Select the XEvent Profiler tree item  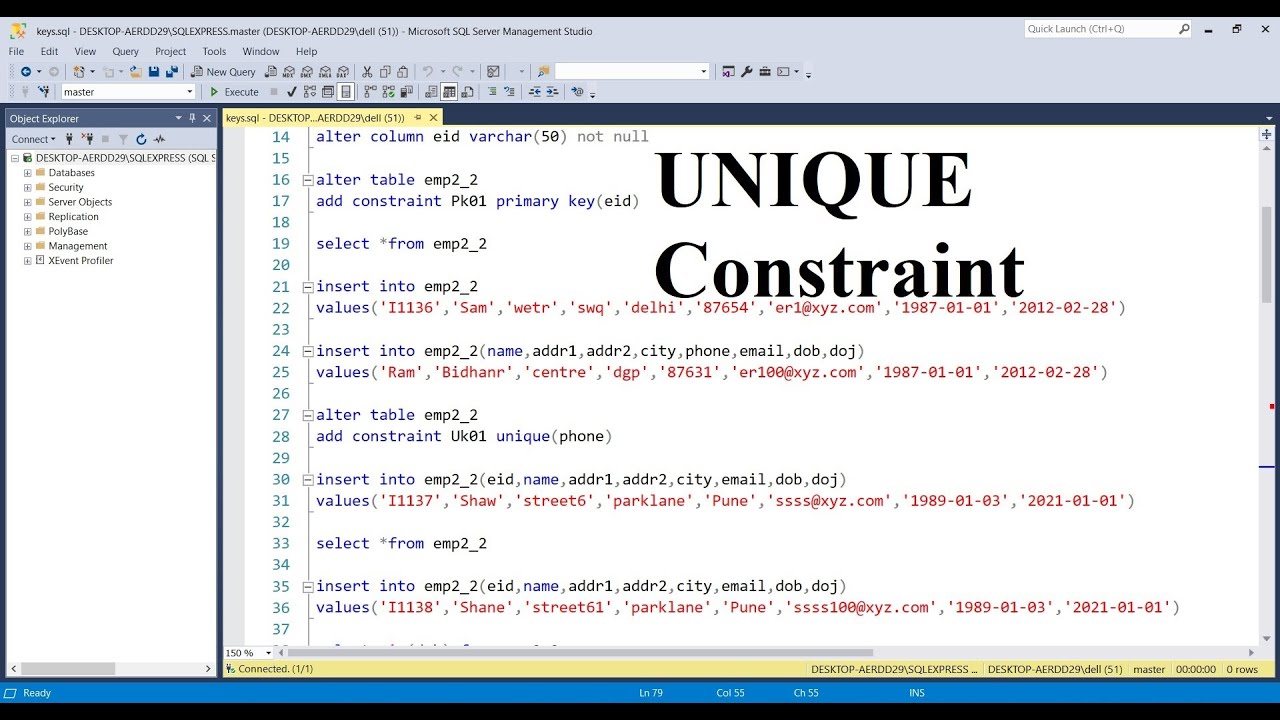click(x=80, y=261)
